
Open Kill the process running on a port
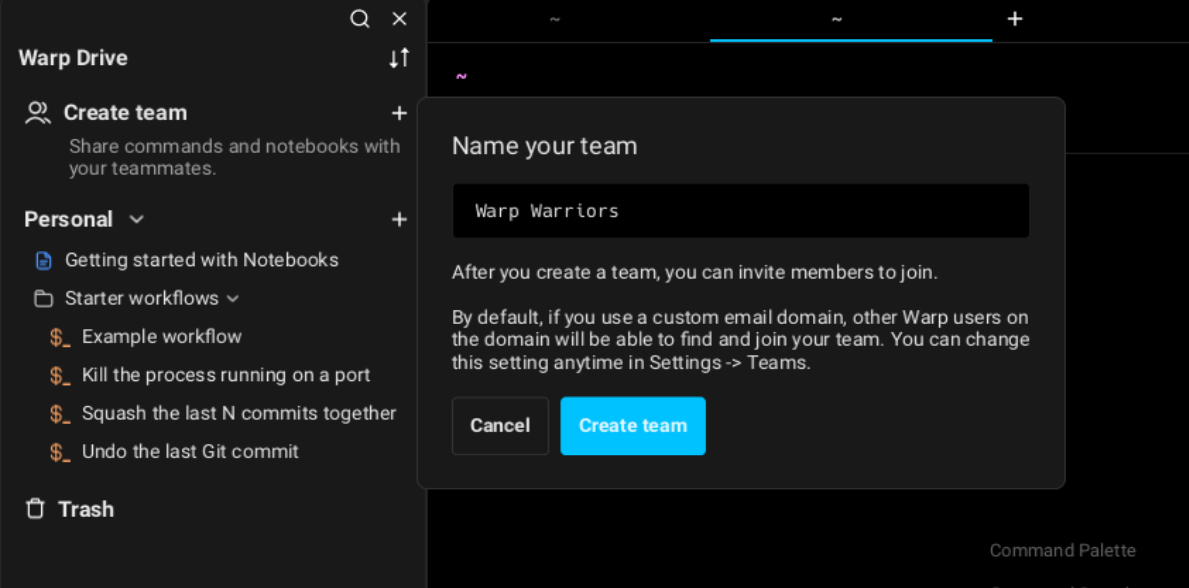226,375
